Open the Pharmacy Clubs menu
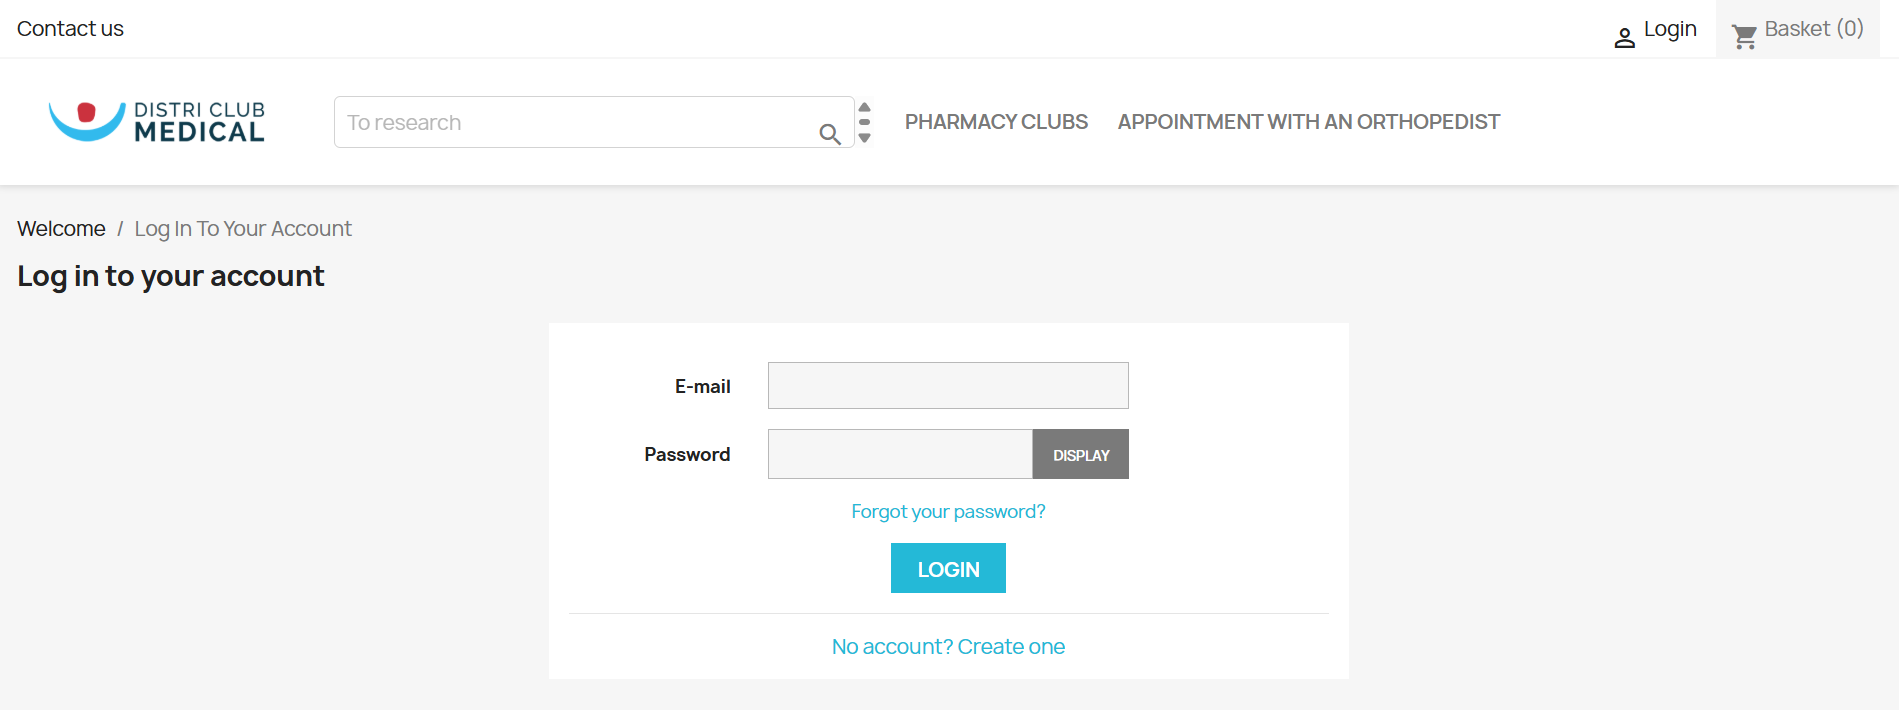 tap(996, 122)
